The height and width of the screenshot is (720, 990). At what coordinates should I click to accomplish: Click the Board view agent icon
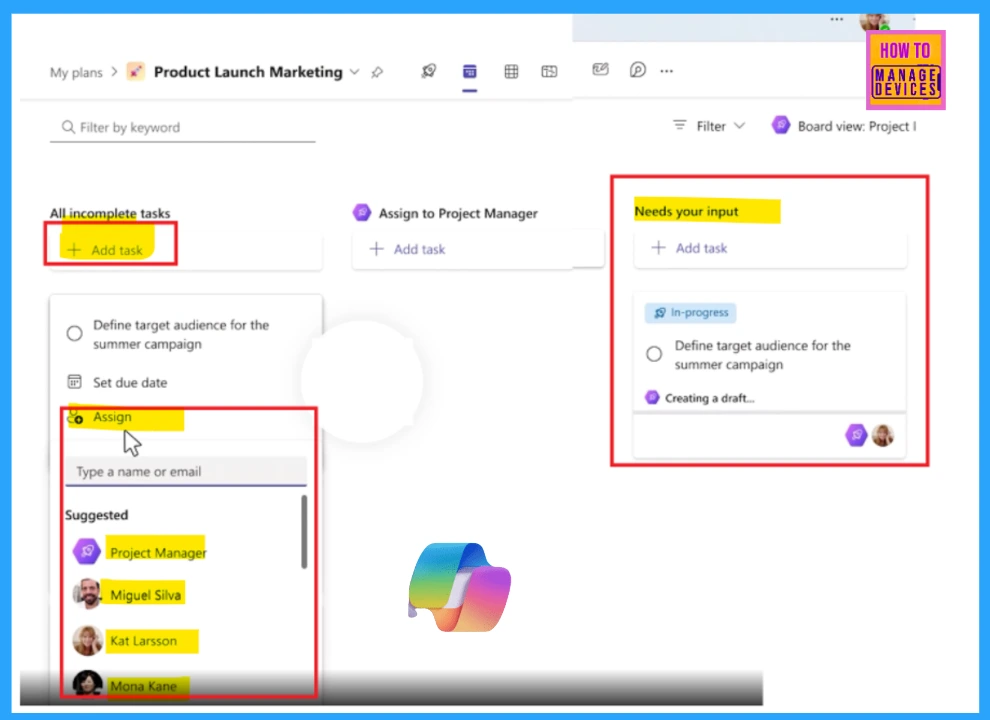(781, 124)
